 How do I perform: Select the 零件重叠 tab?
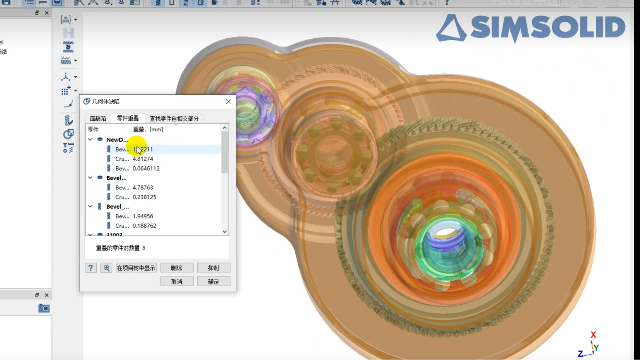[128, 118]
